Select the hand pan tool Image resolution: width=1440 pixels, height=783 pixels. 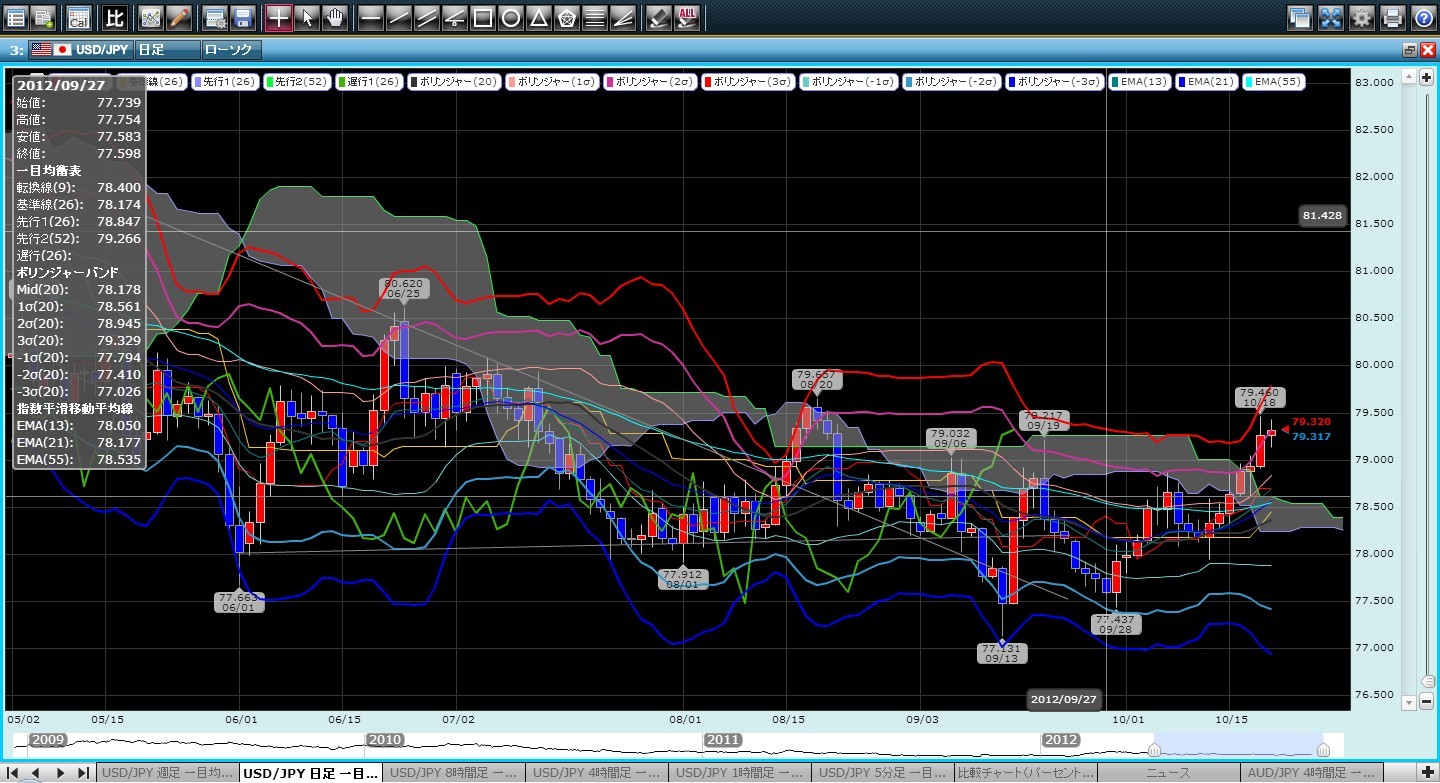click(x=335, y=17)
